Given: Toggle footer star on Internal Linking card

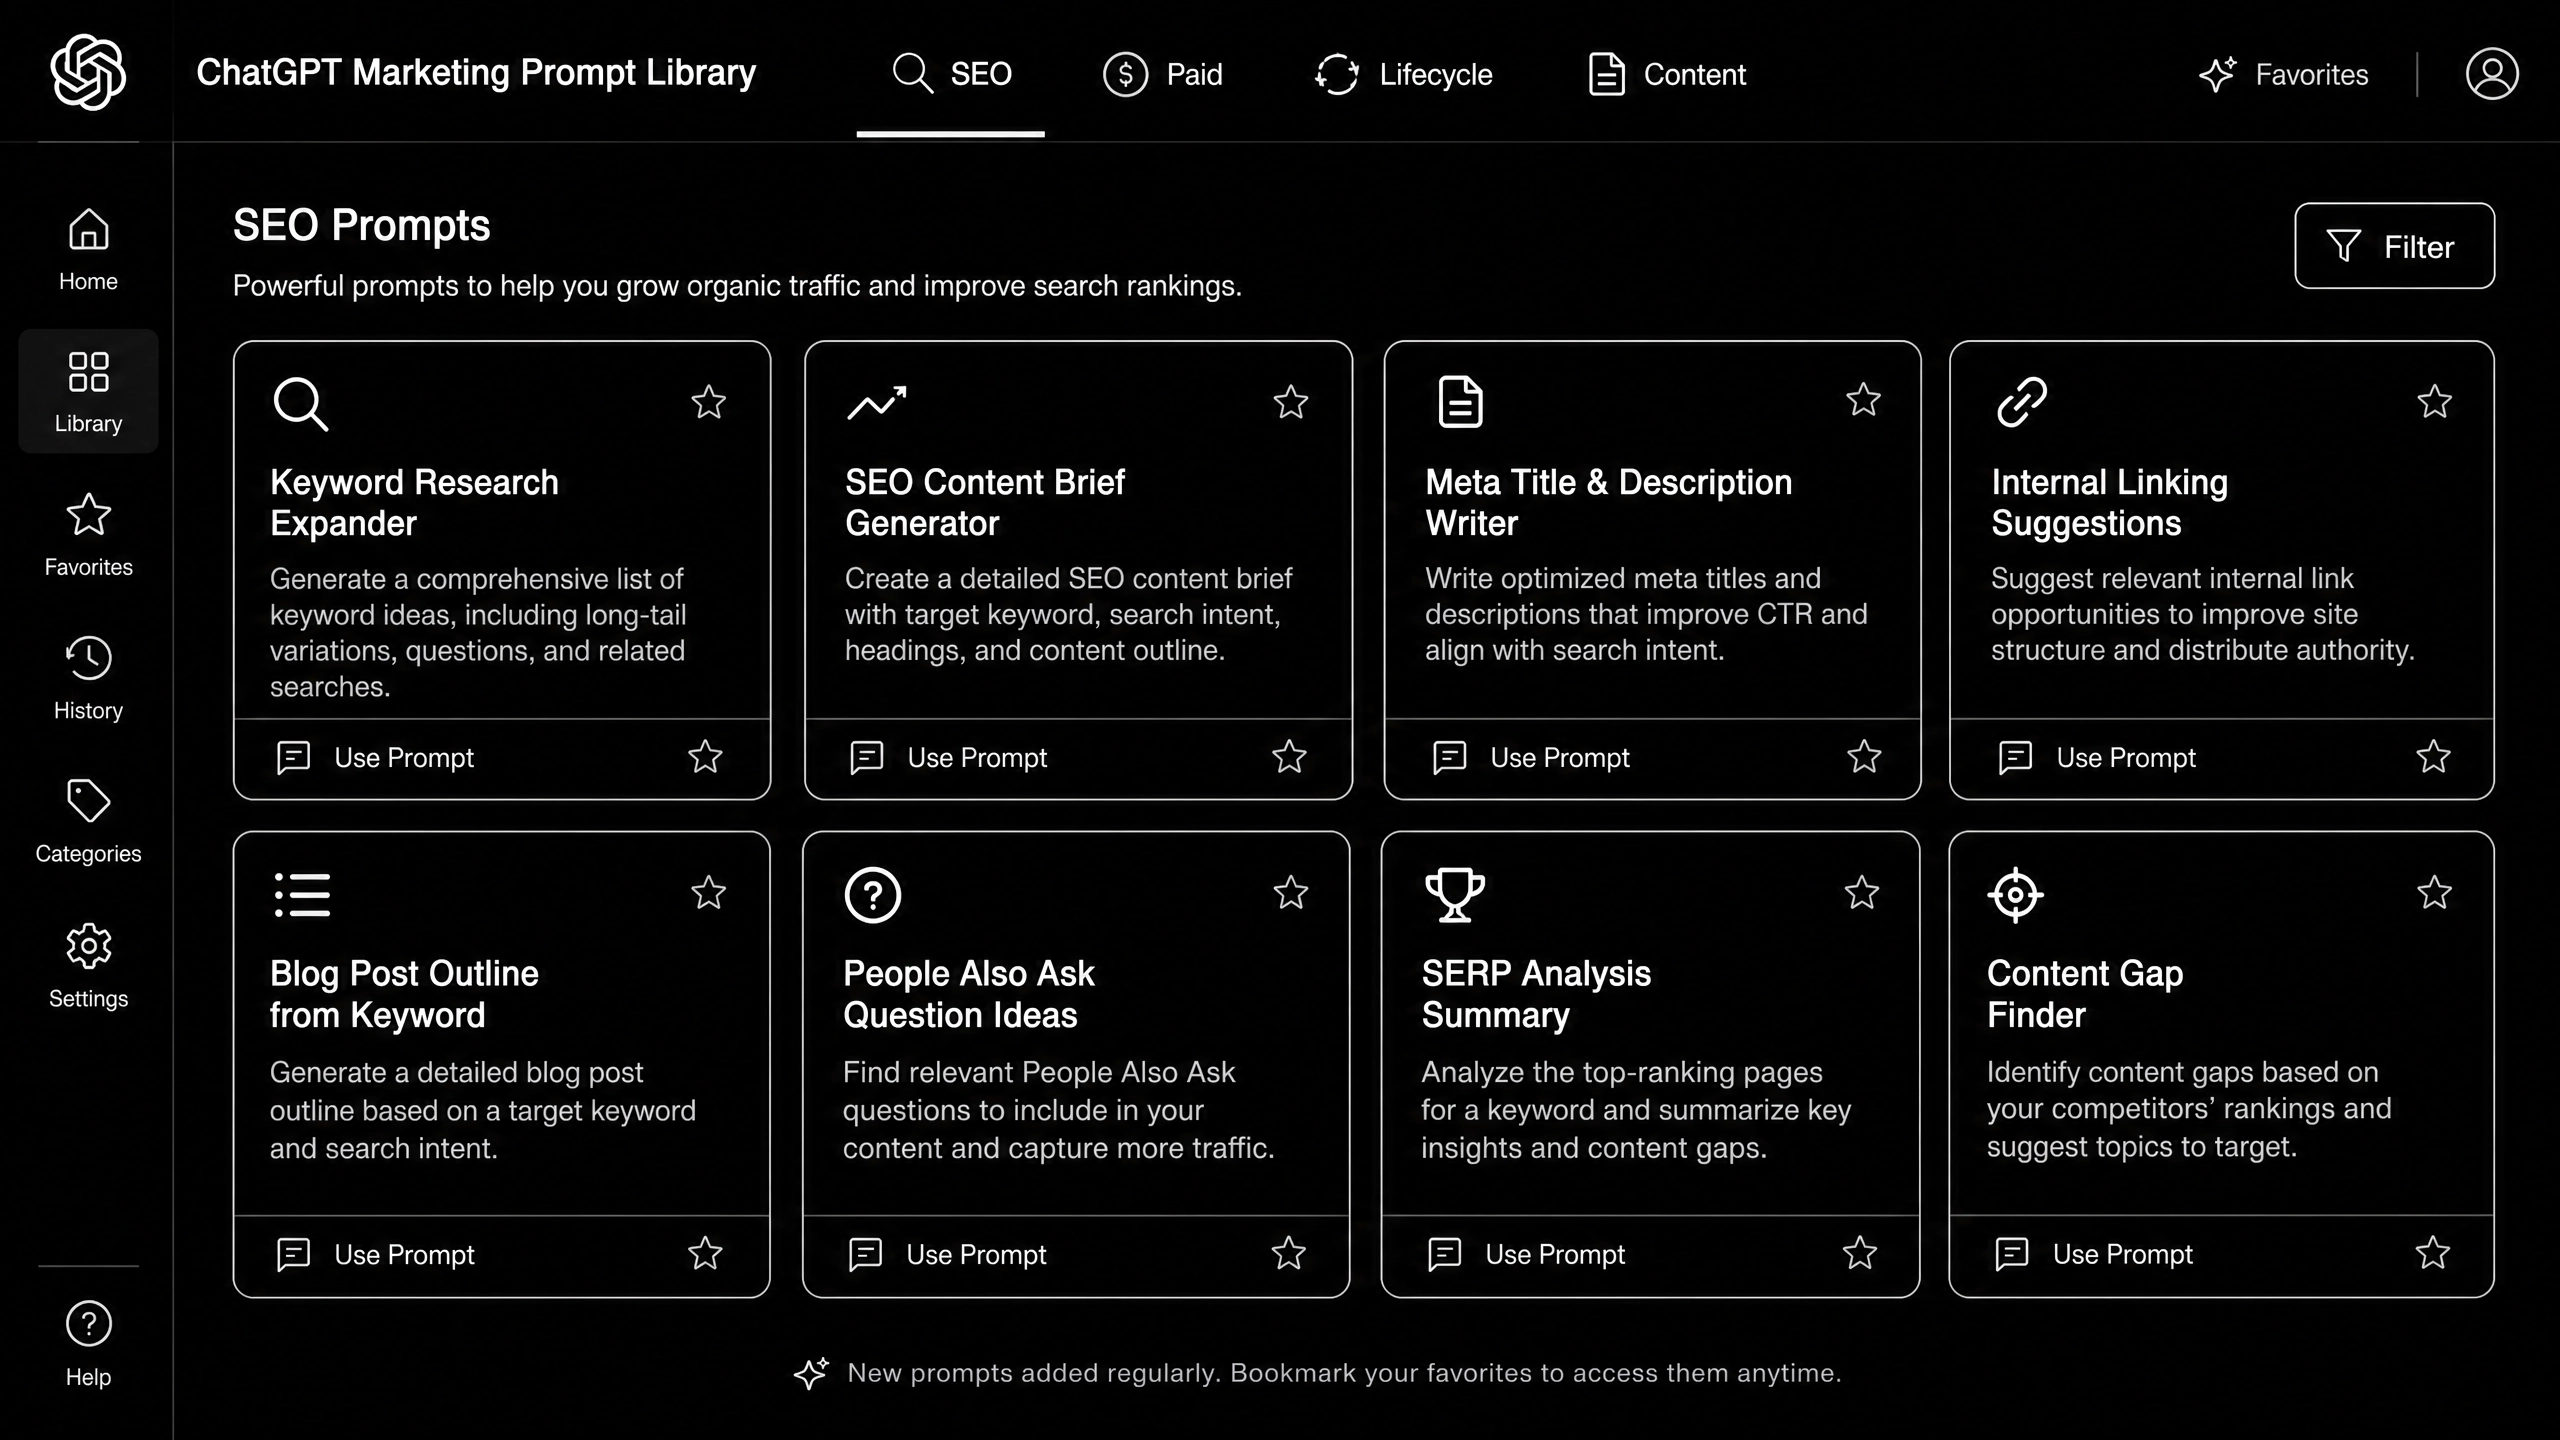Looking at the screenshot, I should click(2433, 757).
